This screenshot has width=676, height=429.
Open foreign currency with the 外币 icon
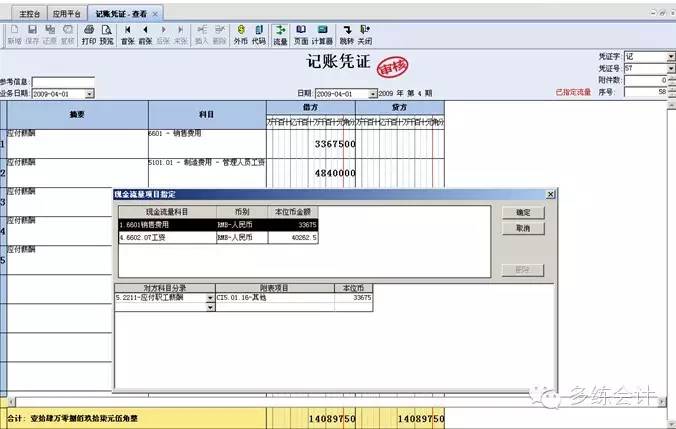pyautogui.click(x=241, y=34)
